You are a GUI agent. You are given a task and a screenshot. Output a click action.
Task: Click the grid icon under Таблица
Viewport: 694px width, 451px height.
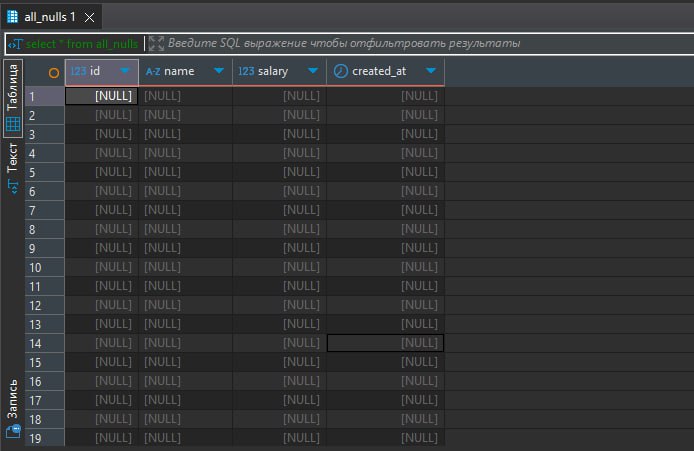(x=13, y=124)
